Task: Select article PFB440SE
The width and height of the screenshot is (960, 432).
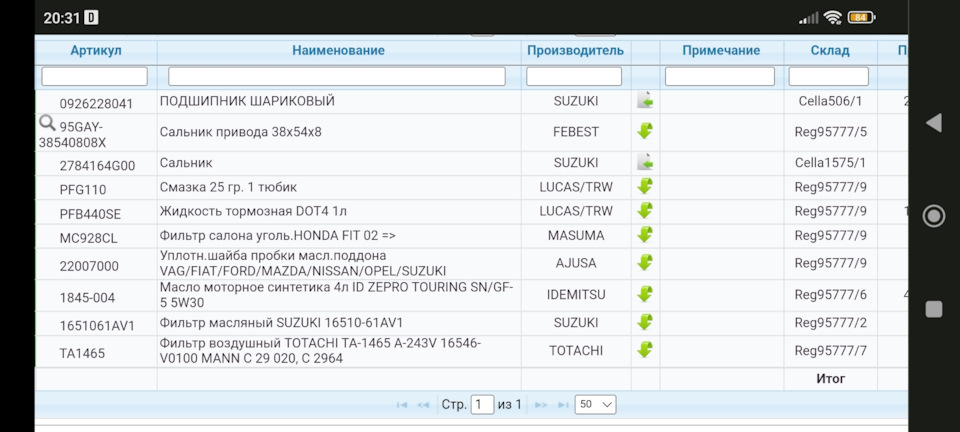Action: 90,214
